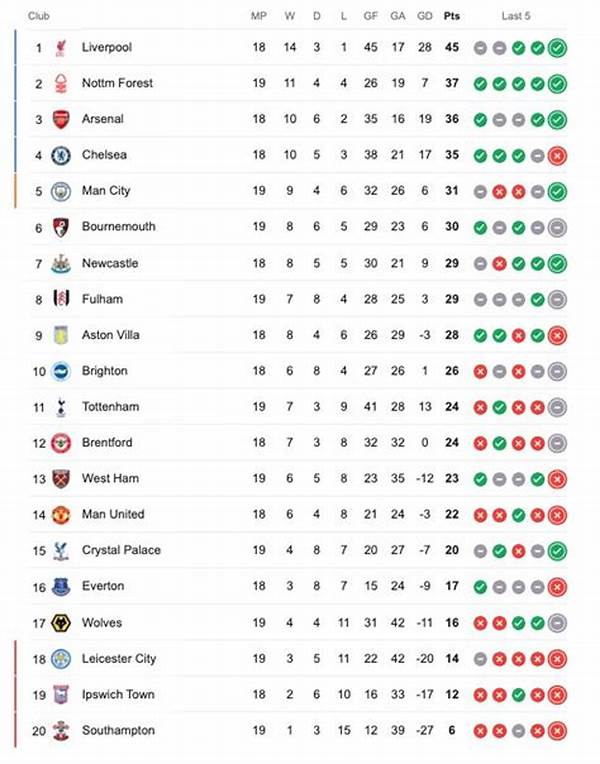Click the GD column header

(x=424, y=16)
